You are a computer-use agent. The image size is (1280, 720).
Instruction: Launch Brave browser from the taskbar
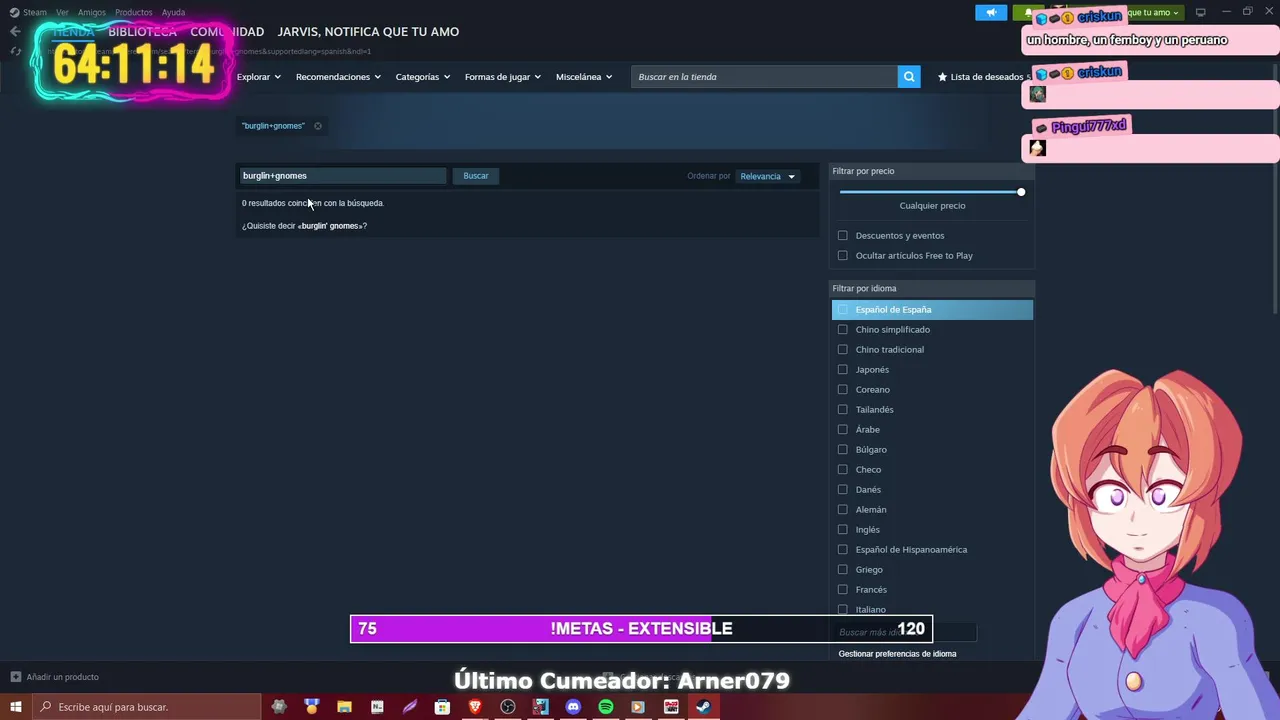coord(475,707)
